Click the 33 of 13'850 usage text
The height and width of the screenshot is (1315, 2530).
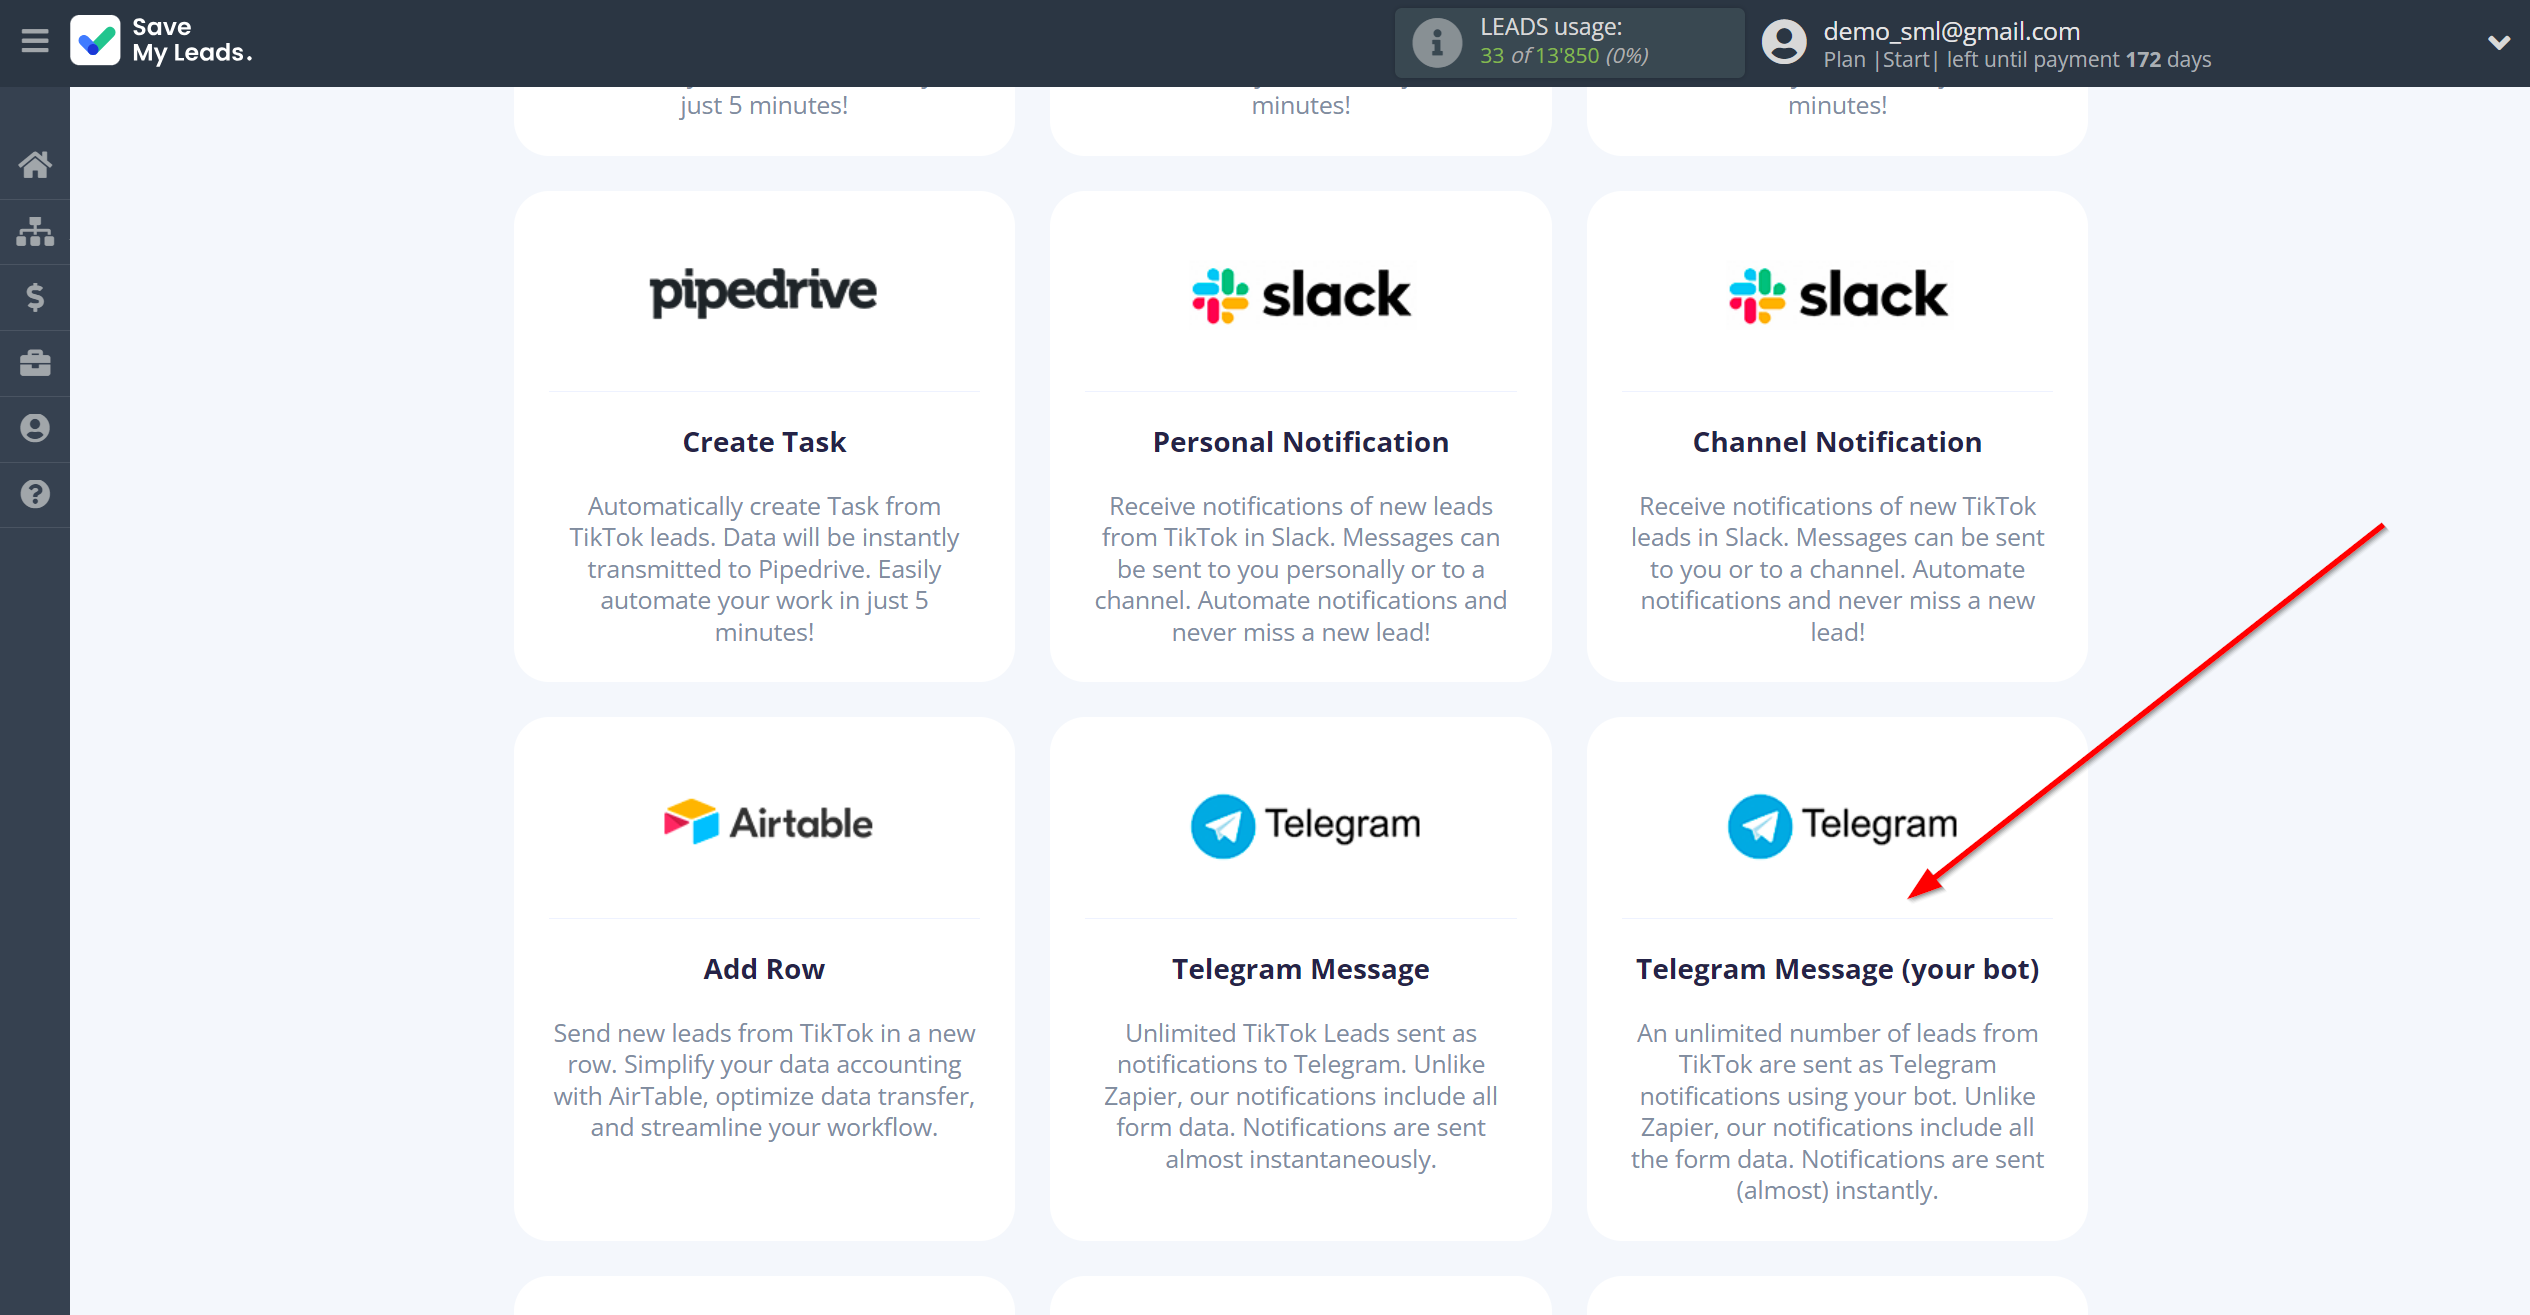pos(1565,56)
